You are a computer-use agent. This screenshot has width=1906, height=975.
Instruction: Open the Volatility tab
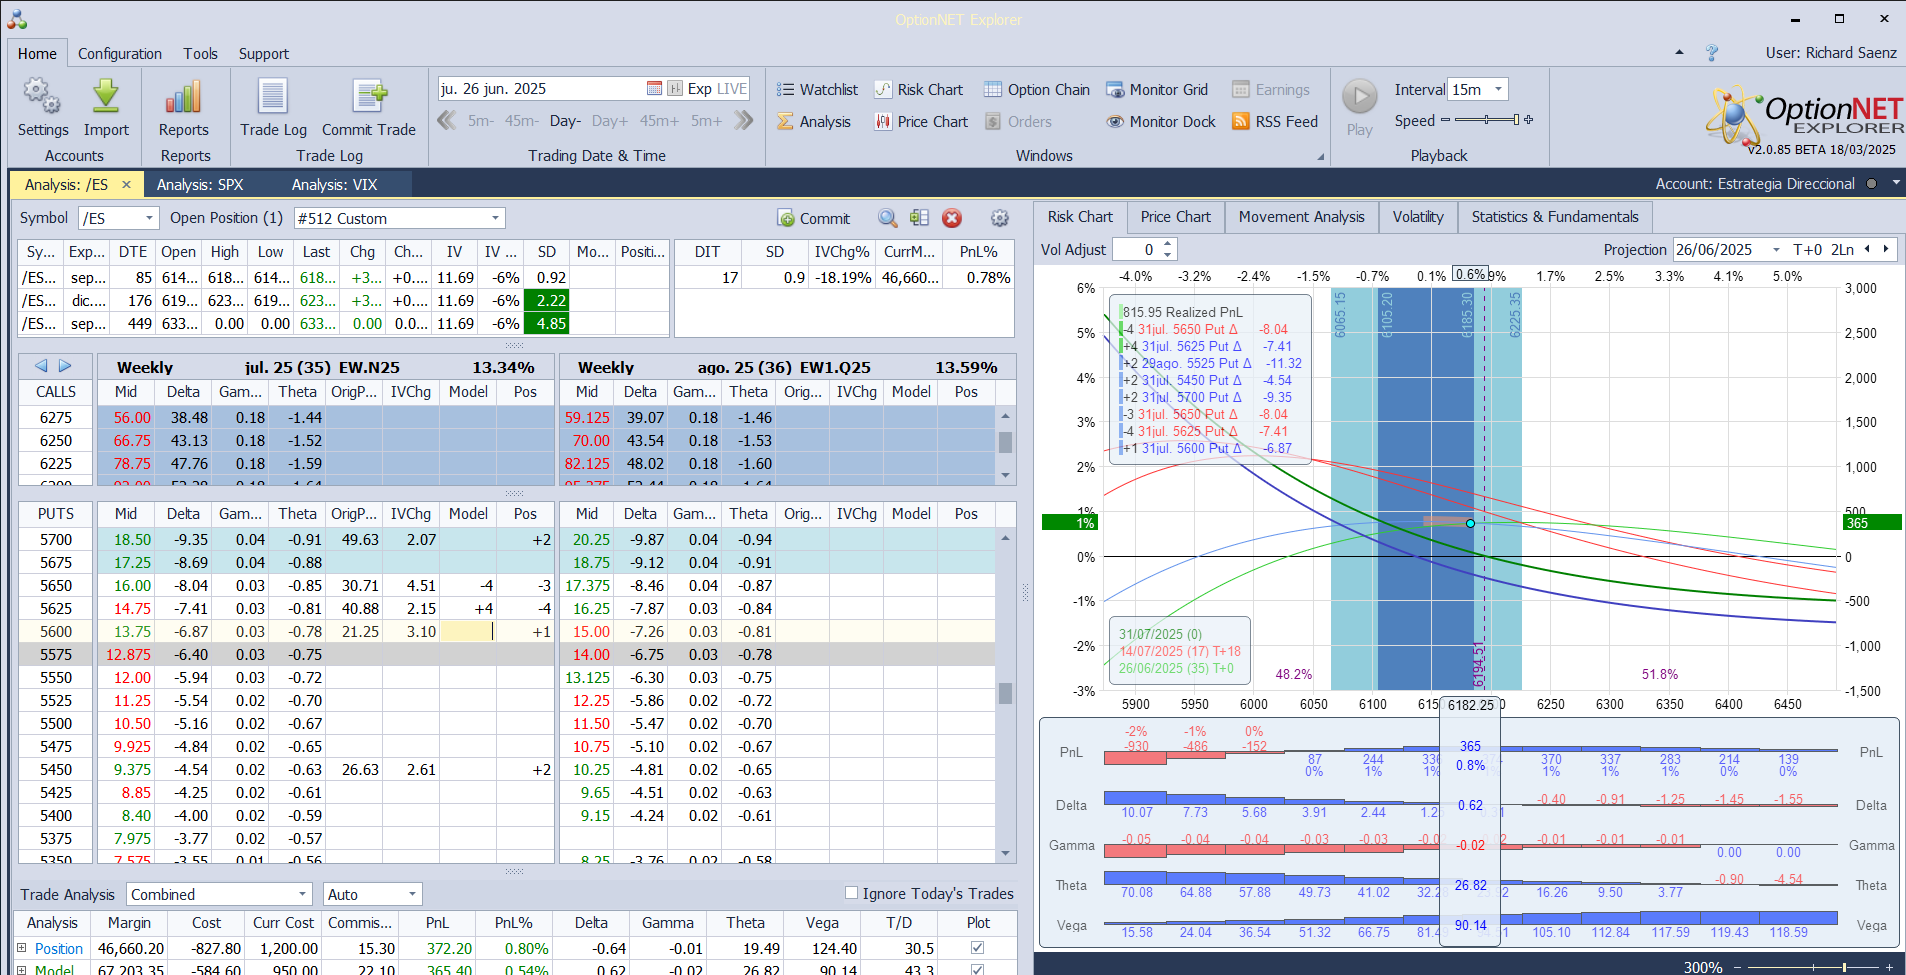click(x=1418, y=217)
